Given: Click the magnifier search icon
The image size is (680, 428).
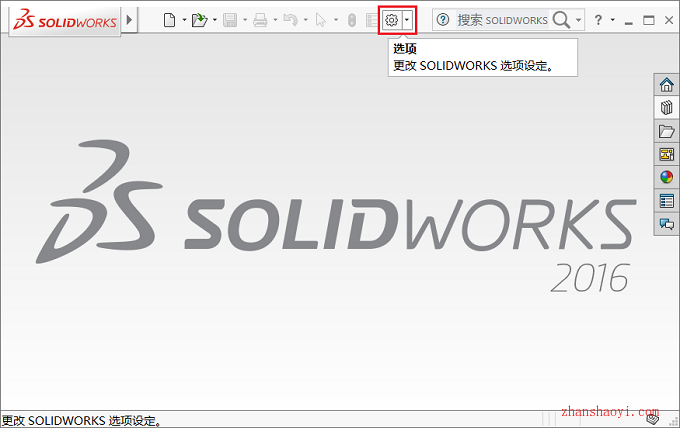Looking at the screenshot, I should pos(562,20).
